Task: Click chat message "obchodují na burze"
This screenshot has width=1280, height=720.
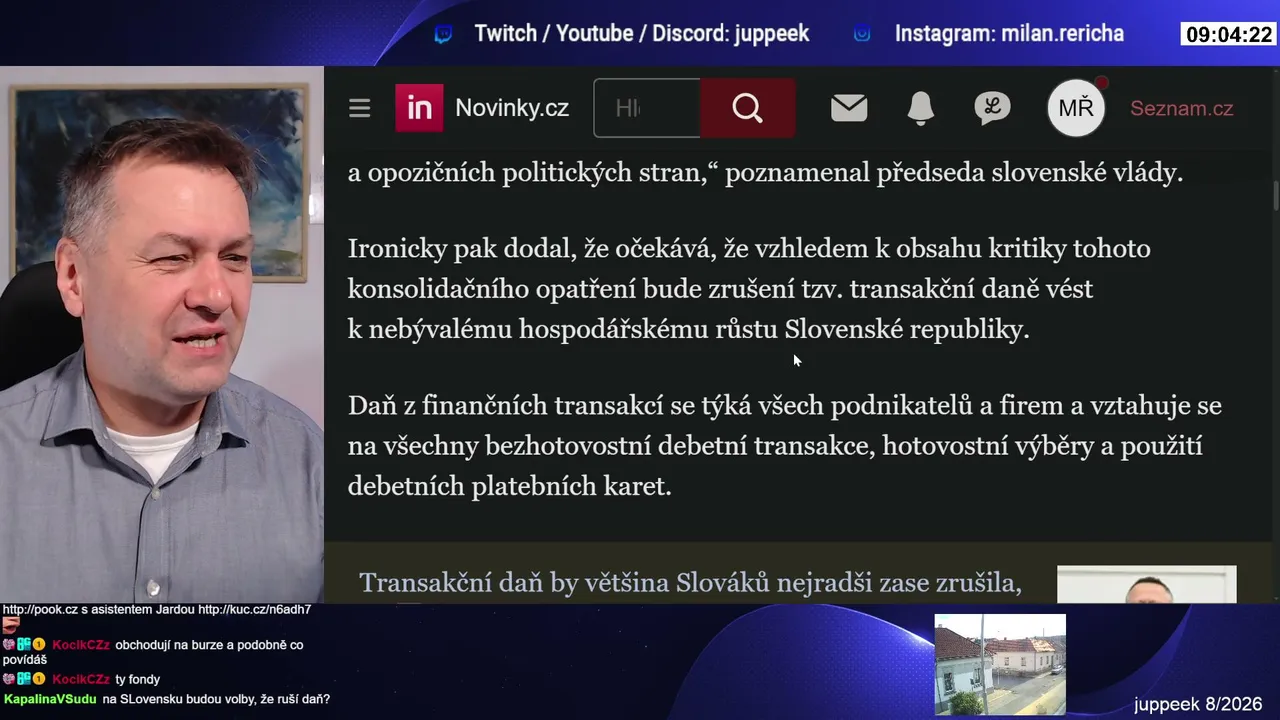Action: click(x=153, y=652)
